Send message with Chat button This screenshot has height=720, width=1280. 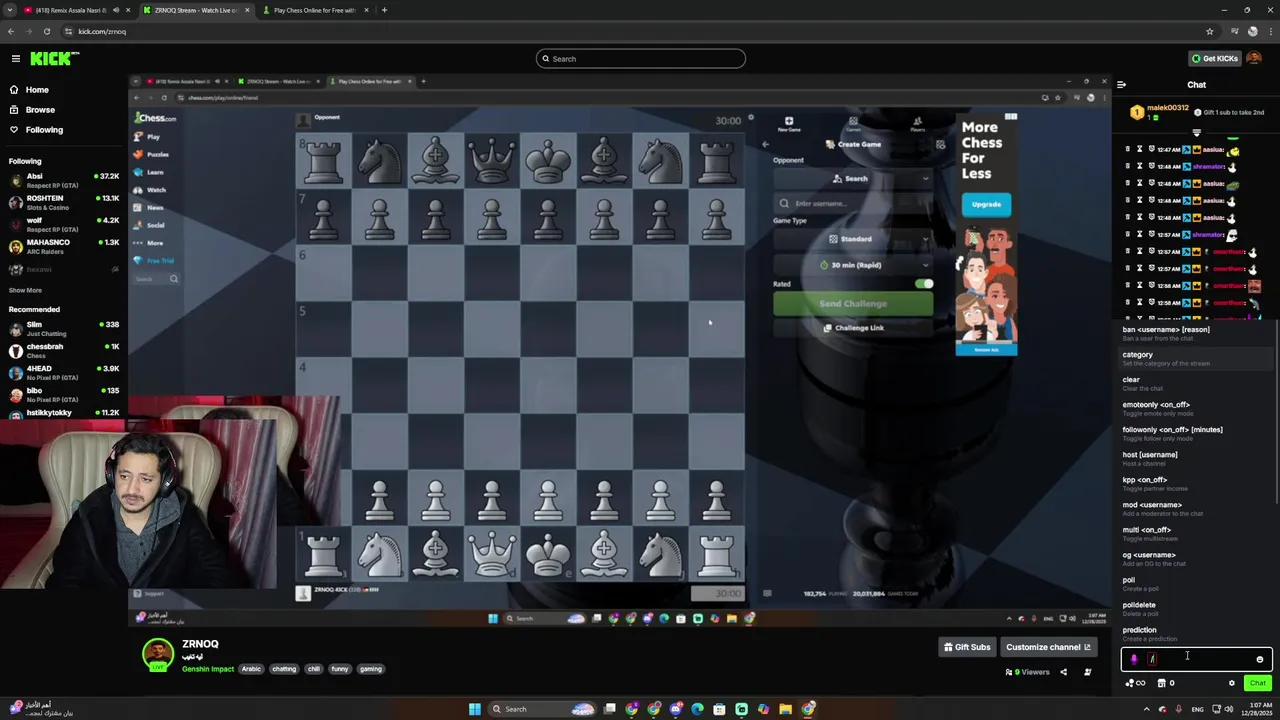[1257, 683]
